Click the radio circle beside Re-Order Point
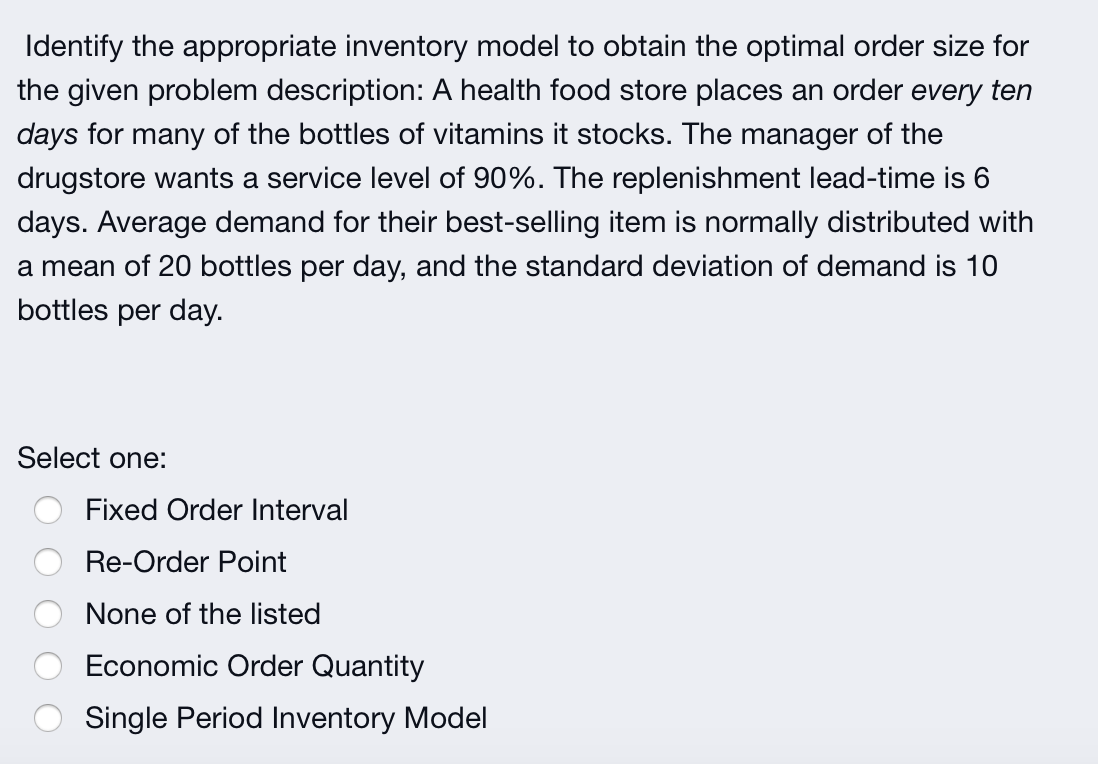This screenshot has height=764, width=1098. (47, 562)
